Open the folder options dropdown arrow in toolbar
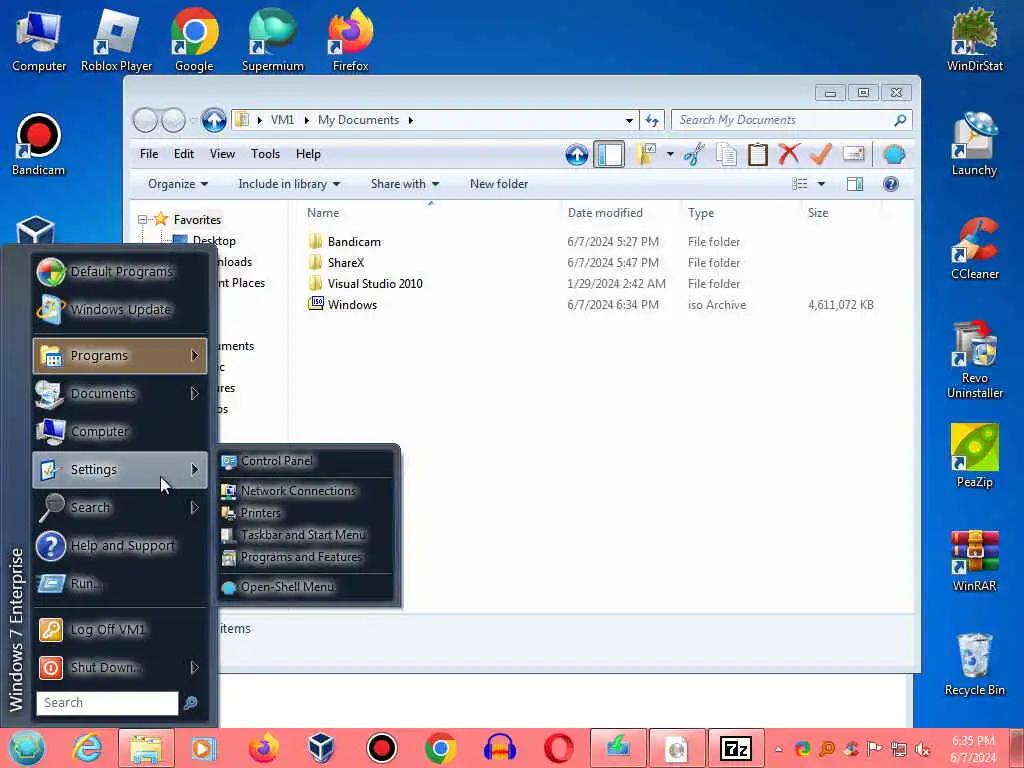This screenshot has height=768, width=1024. 670,155
